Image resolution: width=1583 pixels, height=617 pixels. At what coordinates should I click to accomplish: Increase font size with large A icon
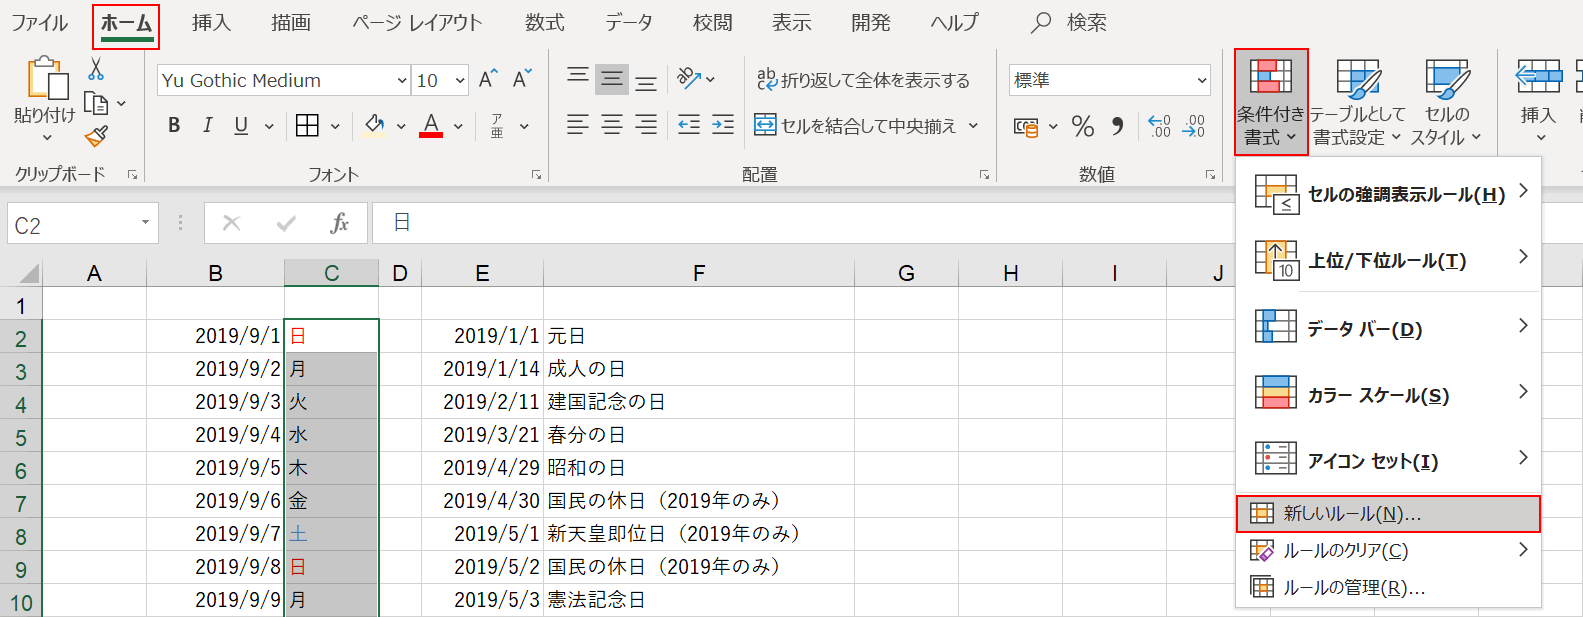488,80
